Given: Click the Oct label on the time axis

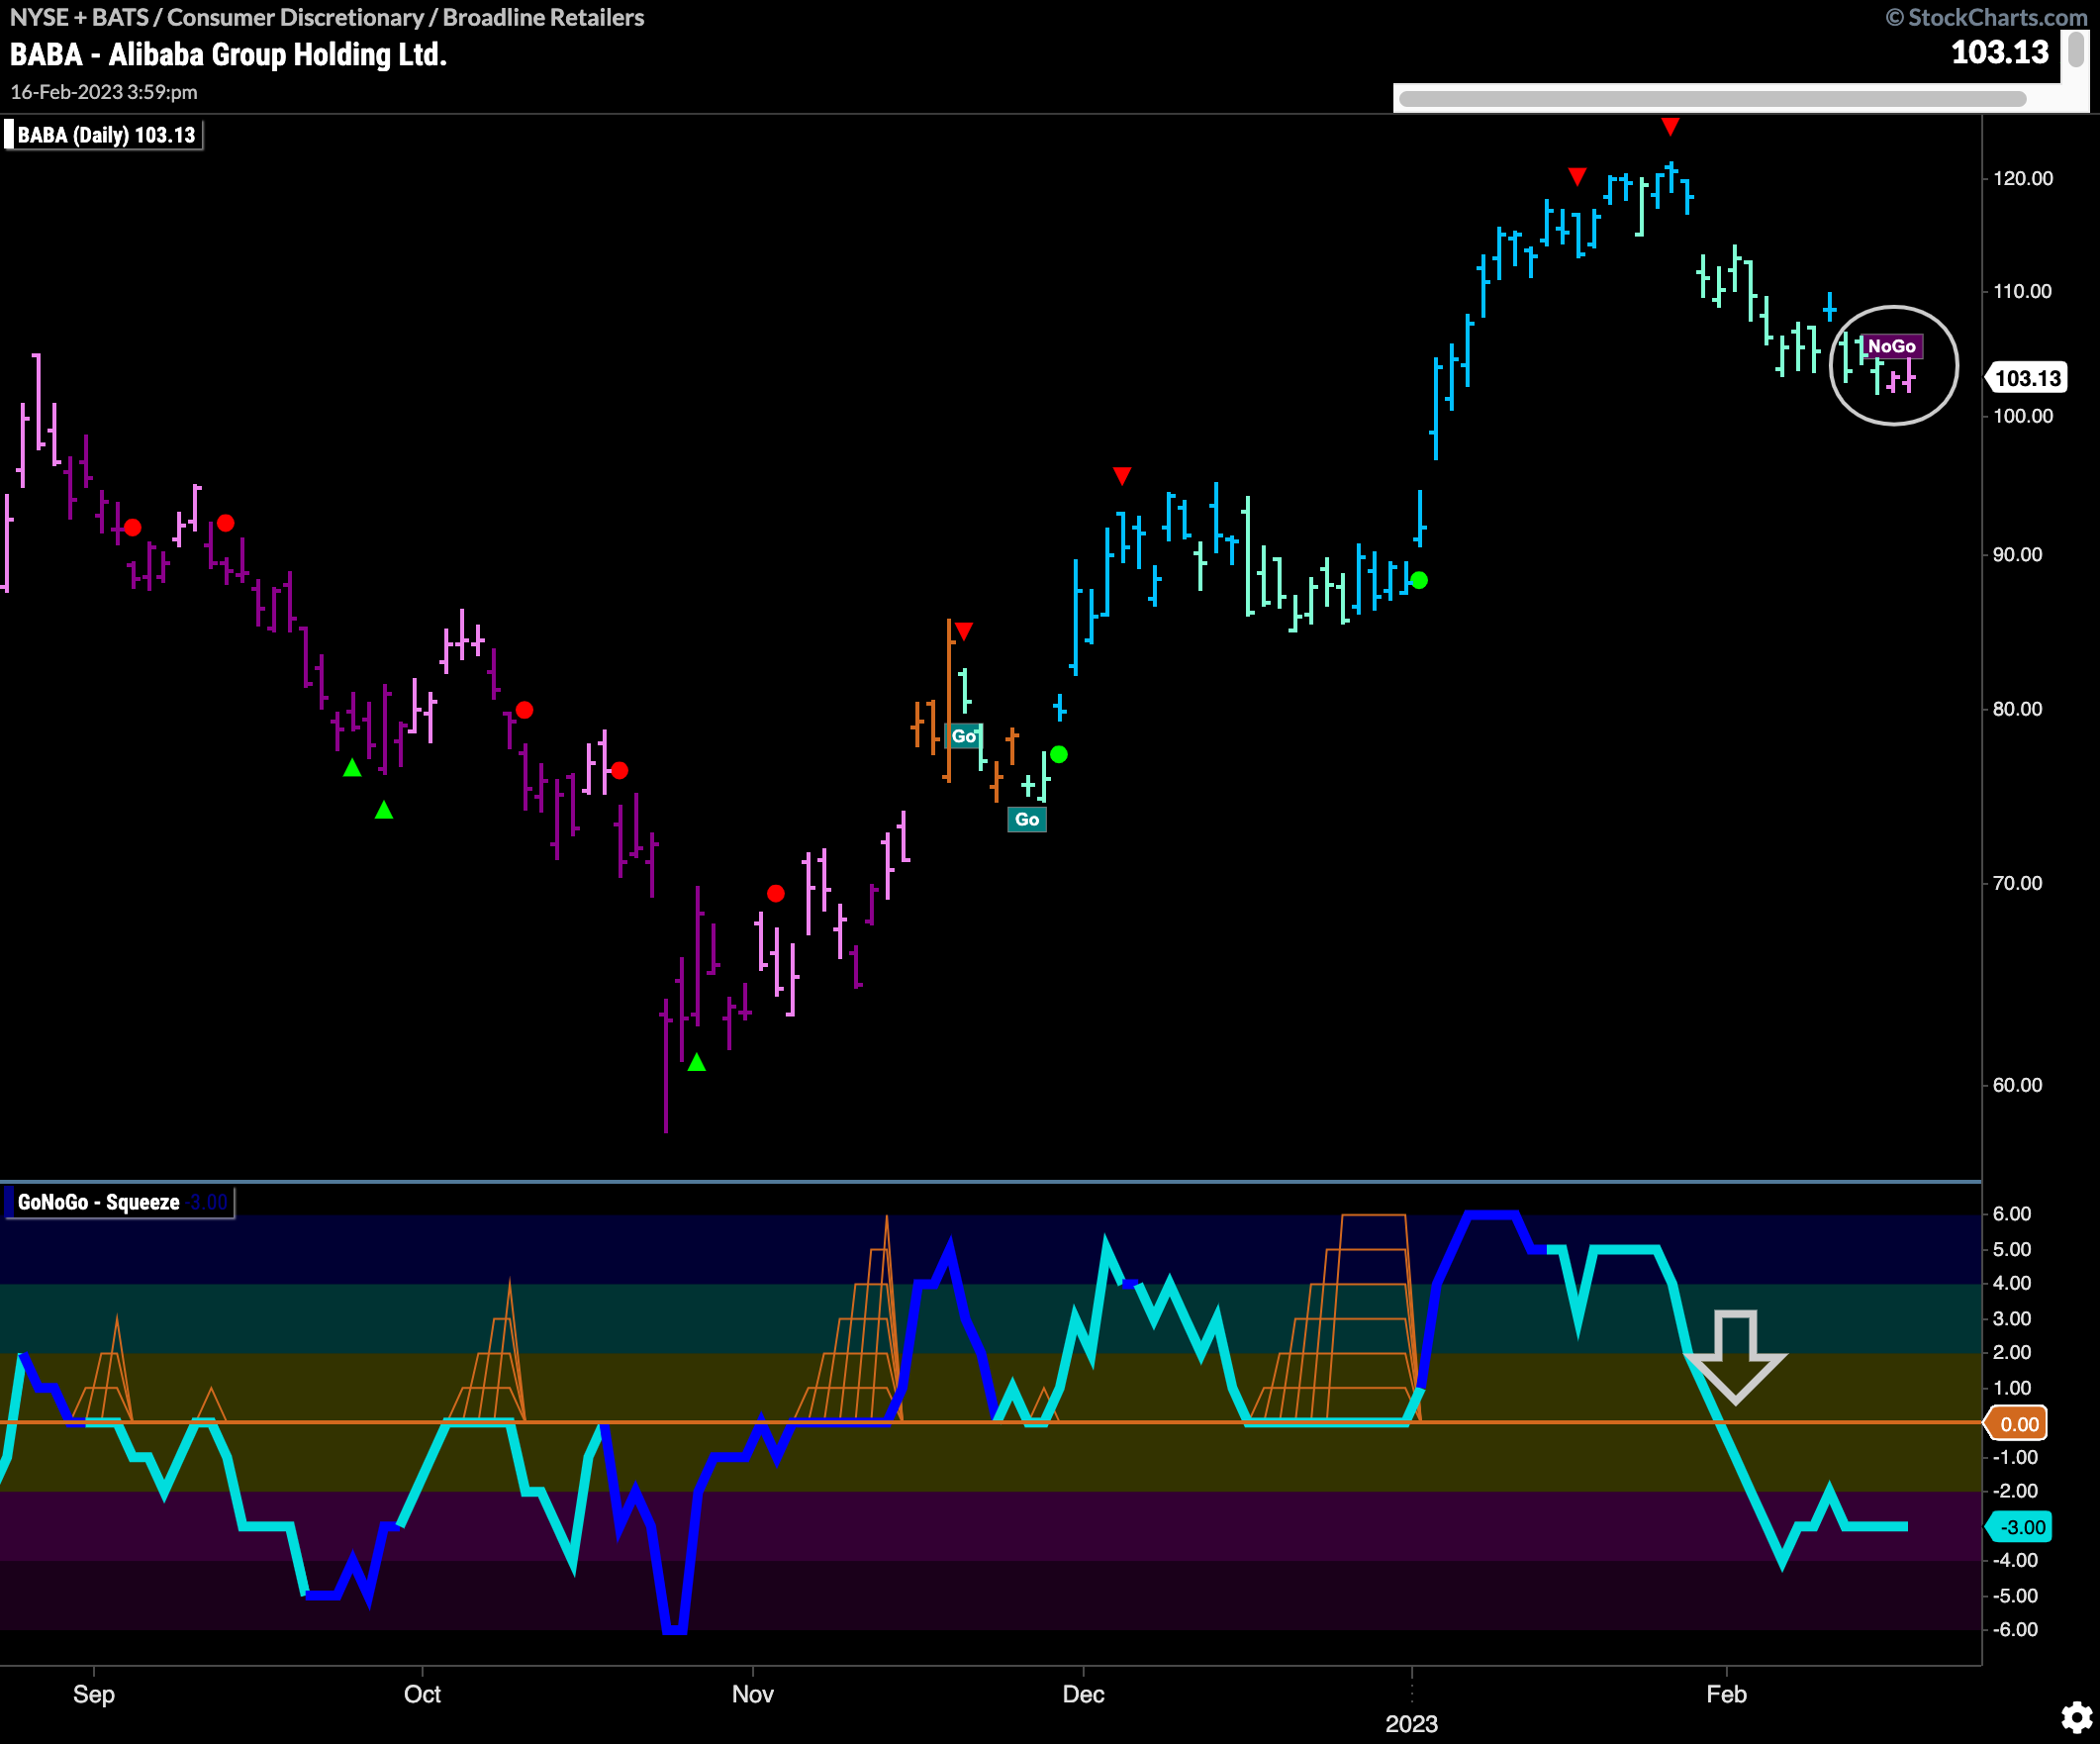Looking at the screenshot, I should [422, 1694].
